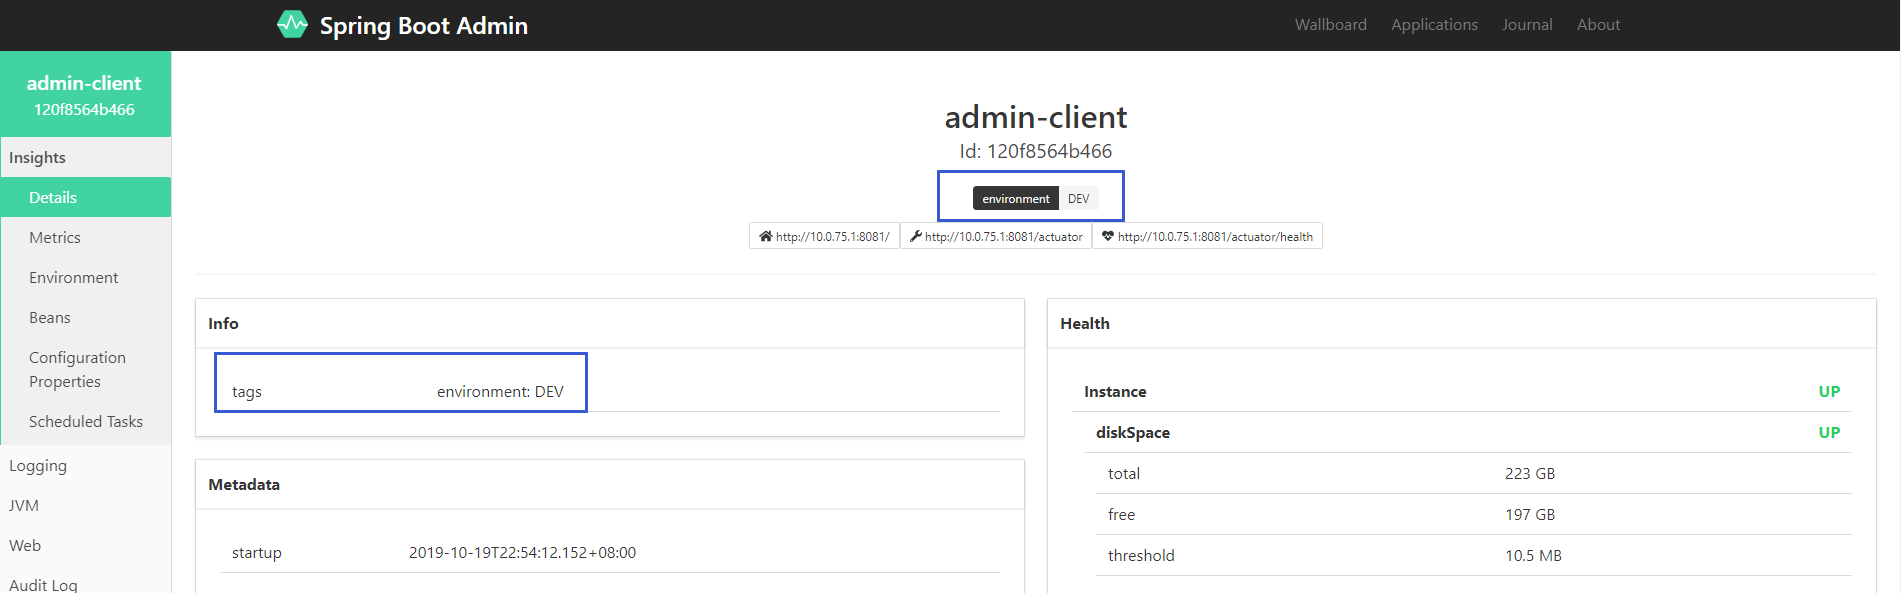Click the startup metadata label
The width and height of the screenshot is (1901, 593).
click(256, 552)
